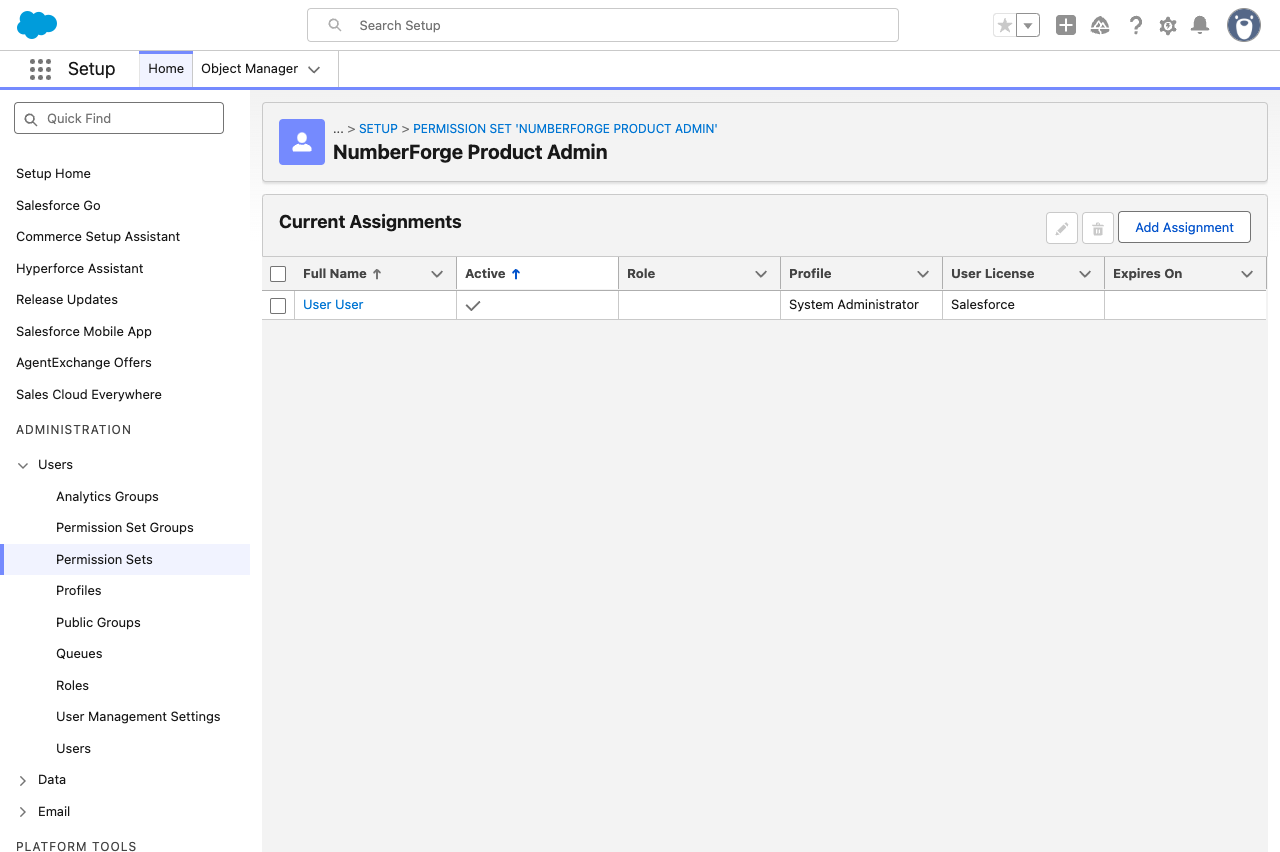
Task: Open the User License column menu chevron
Action: coord(1085,274)
